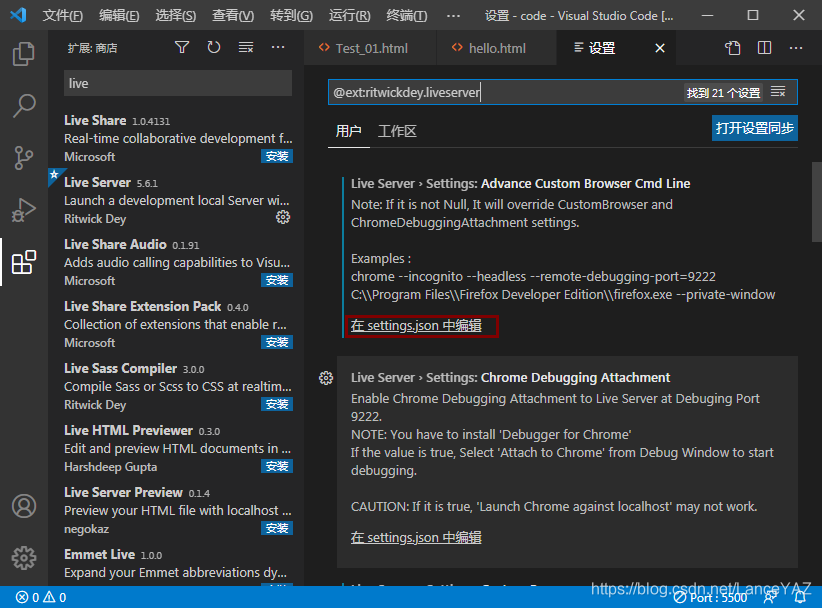This screenshot has height=608, width=822.
Task: Open the 查看(V) menu
Action: pos(233,16)
